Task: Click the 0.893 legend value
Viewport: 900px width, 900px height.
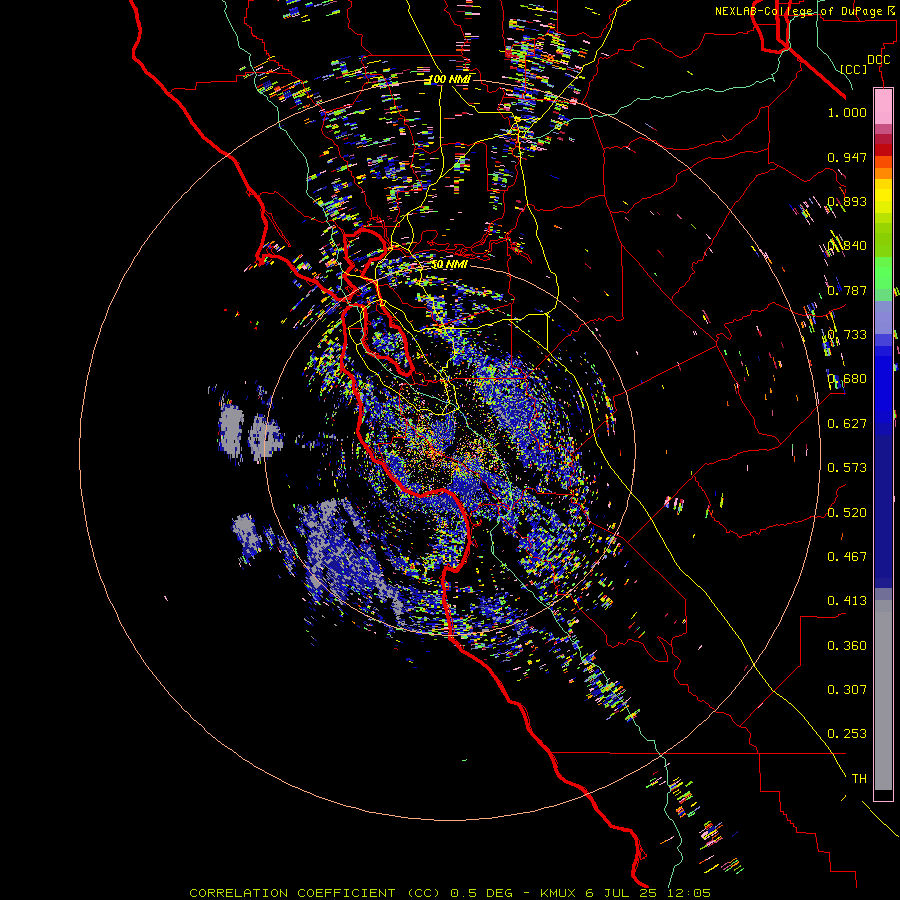Action: [x=847, y=201]
